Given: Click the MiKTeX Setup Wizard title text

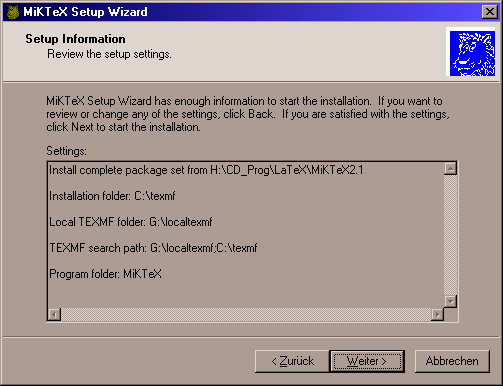Looking at the screenshot, I should pyautogui.click(x=85, y=12).
